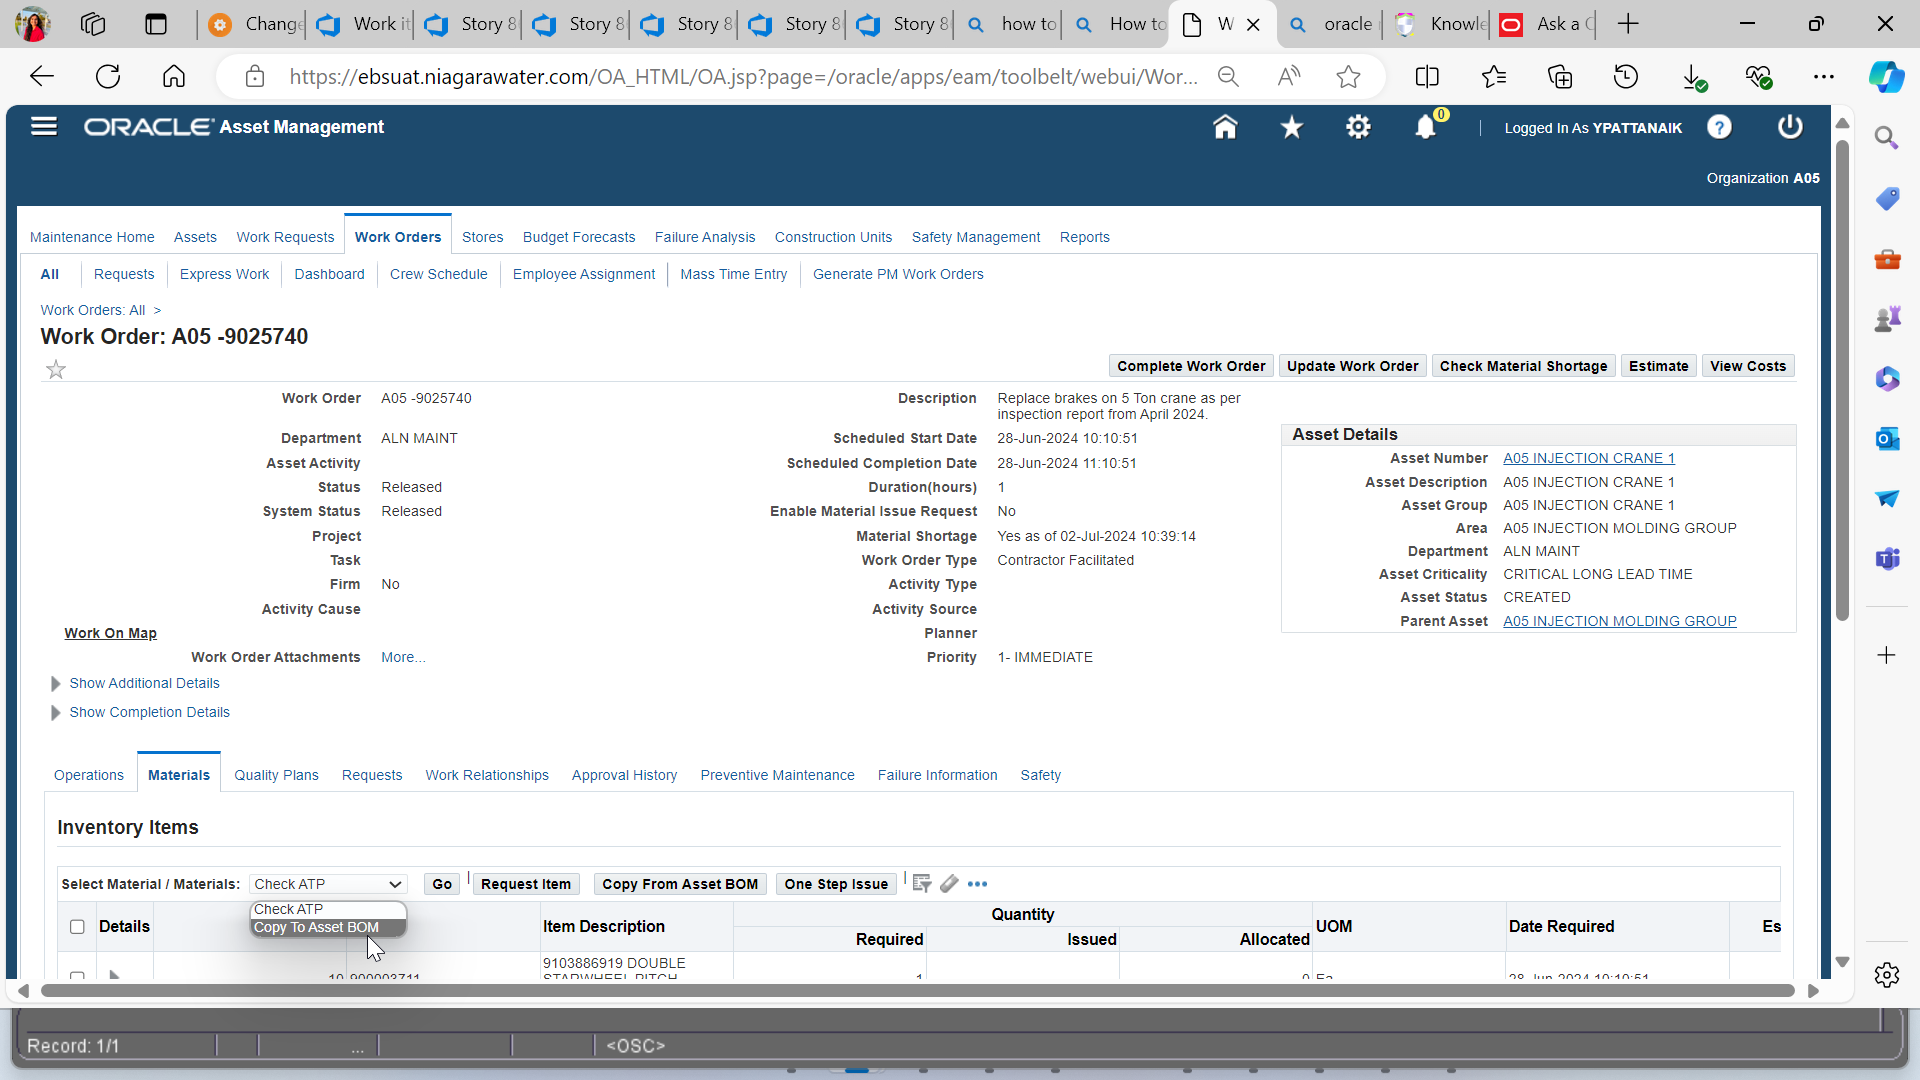Switch to the Operations tab
This screenshot has height=1080, width=1920.
click(x=89, y=776)
